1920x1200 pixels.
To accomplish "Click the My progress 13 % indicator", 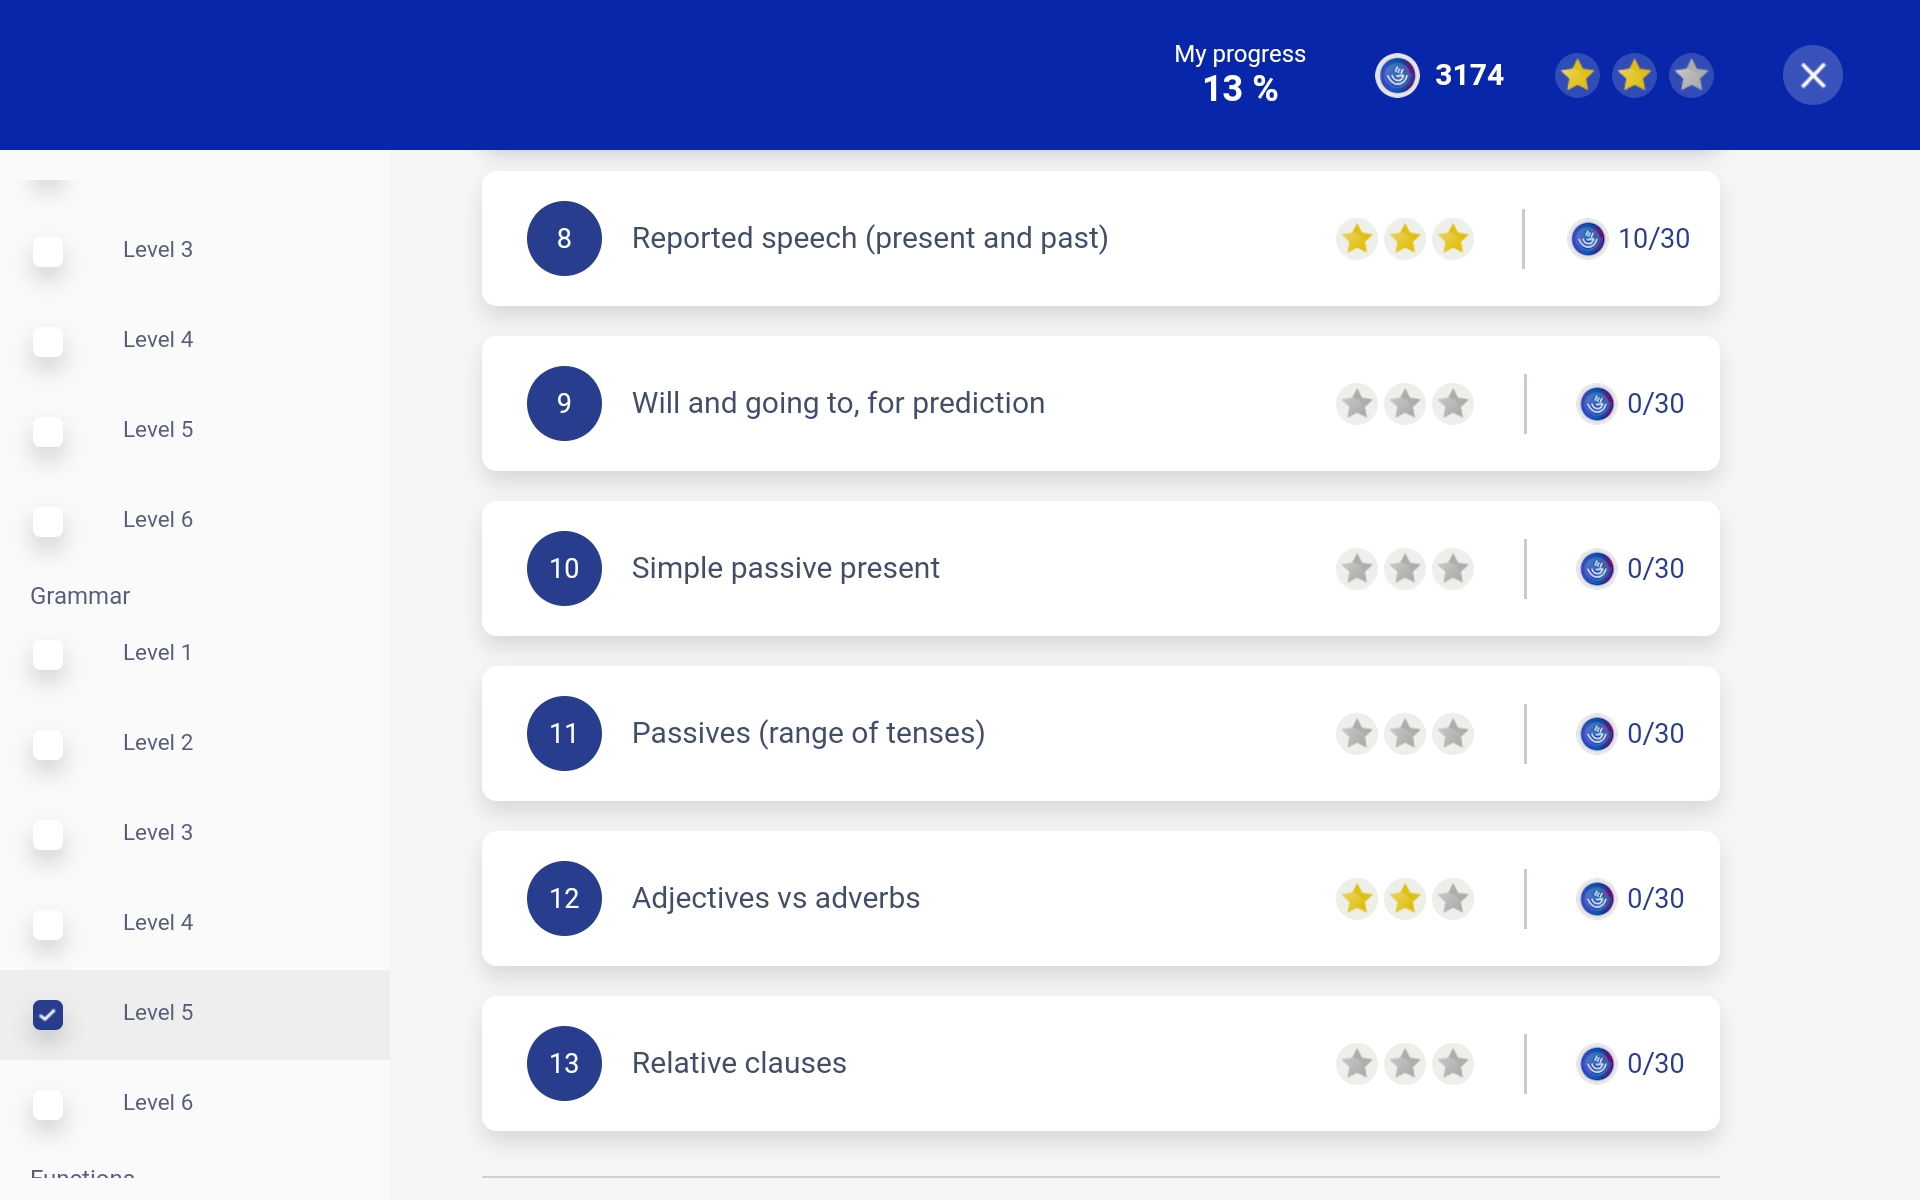I will click(1239, 74).
